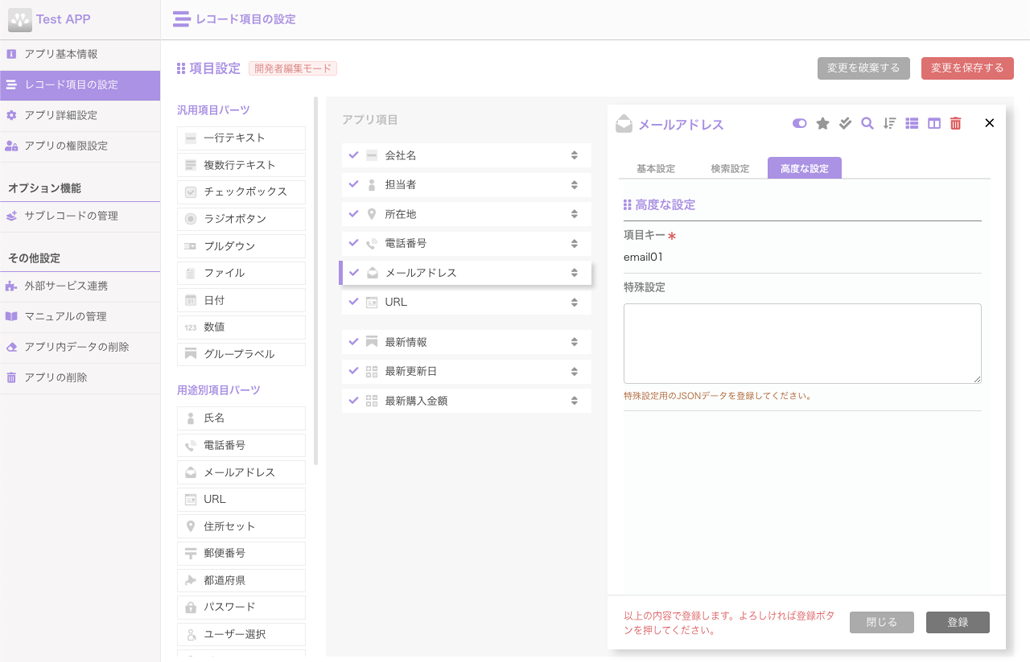Select the ラジオボタン parts item
Viewport: 1030px width, 662px height.
[241, 219]
